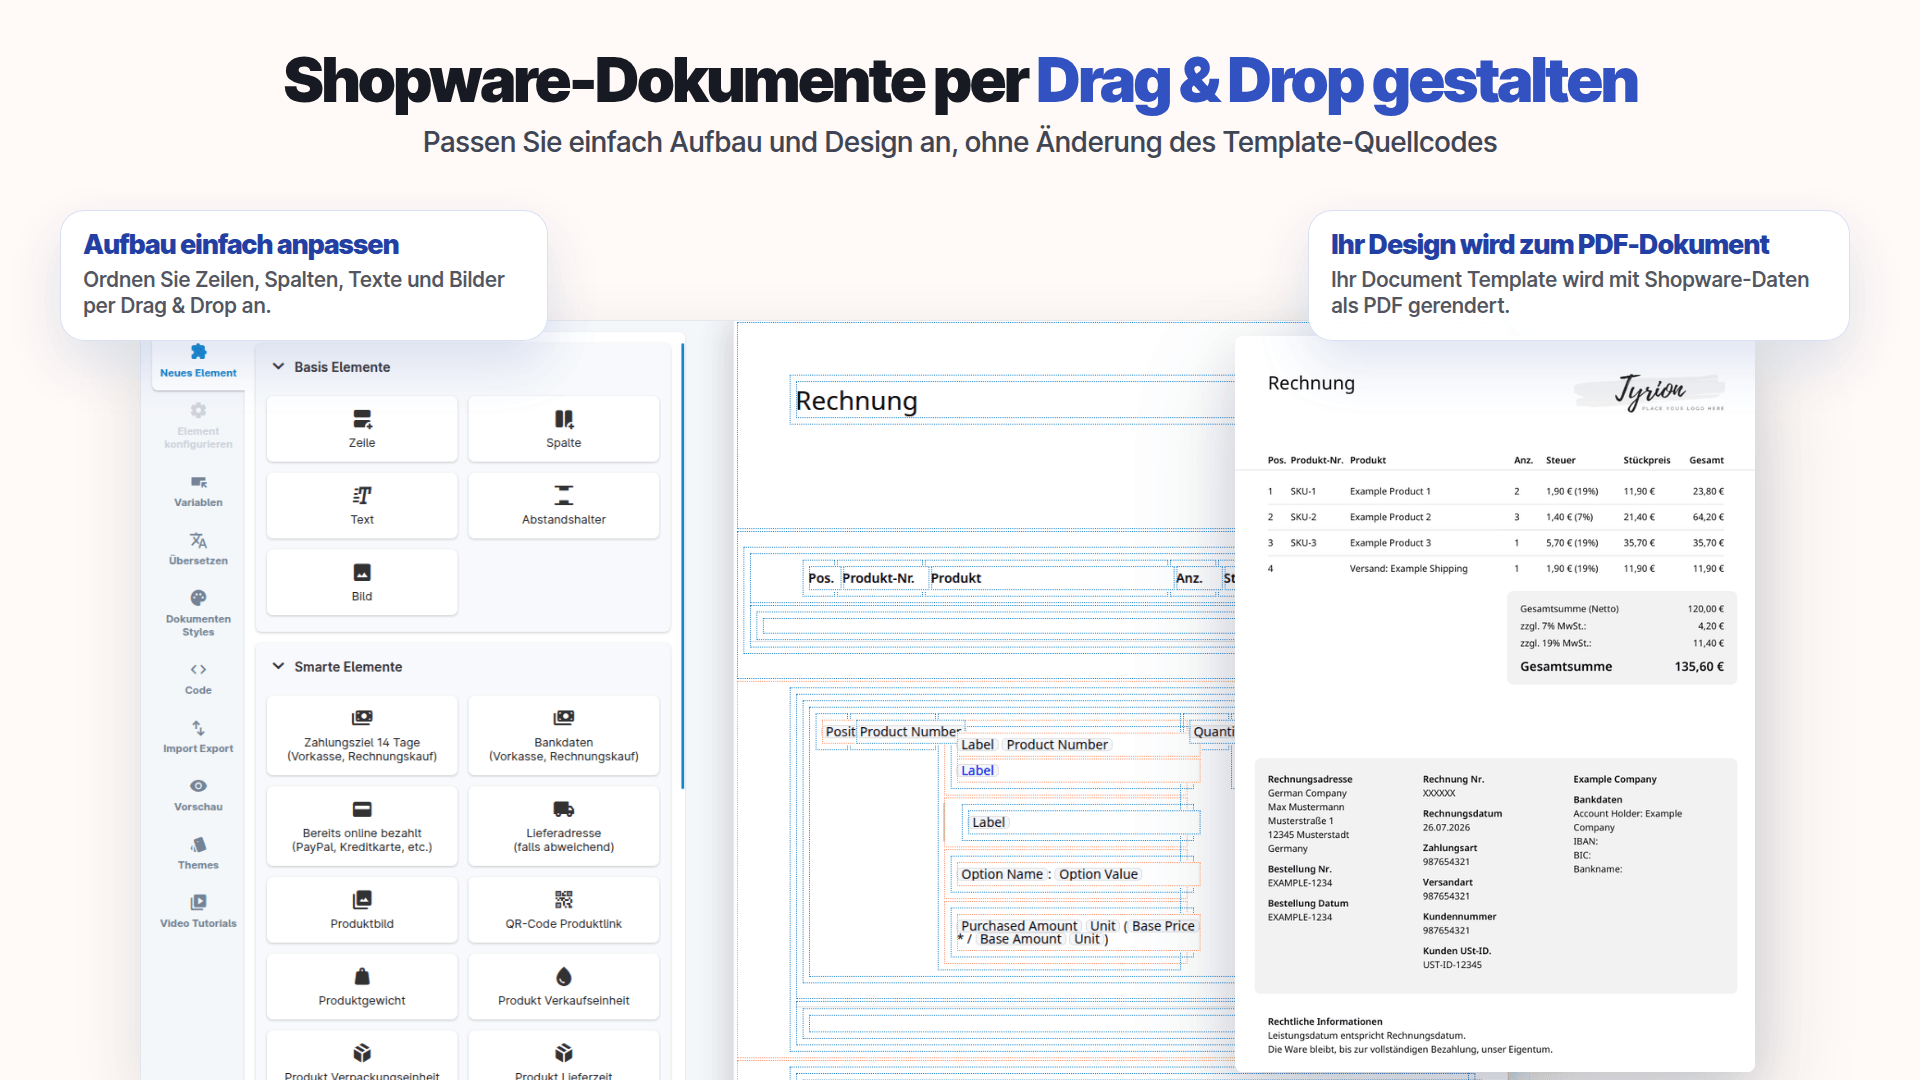Select the Spalte basic element
This screenshot has width=1920, height=1080.
pos(564,429)
